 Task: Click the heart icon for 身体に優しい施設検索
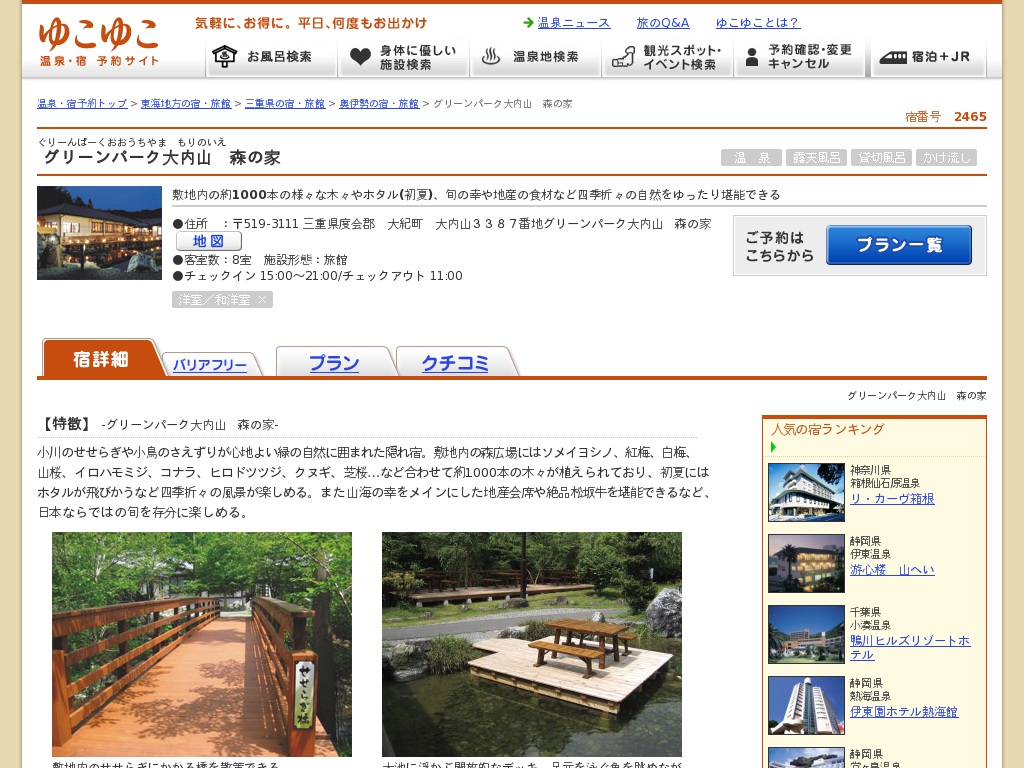(x=360, y=57)
